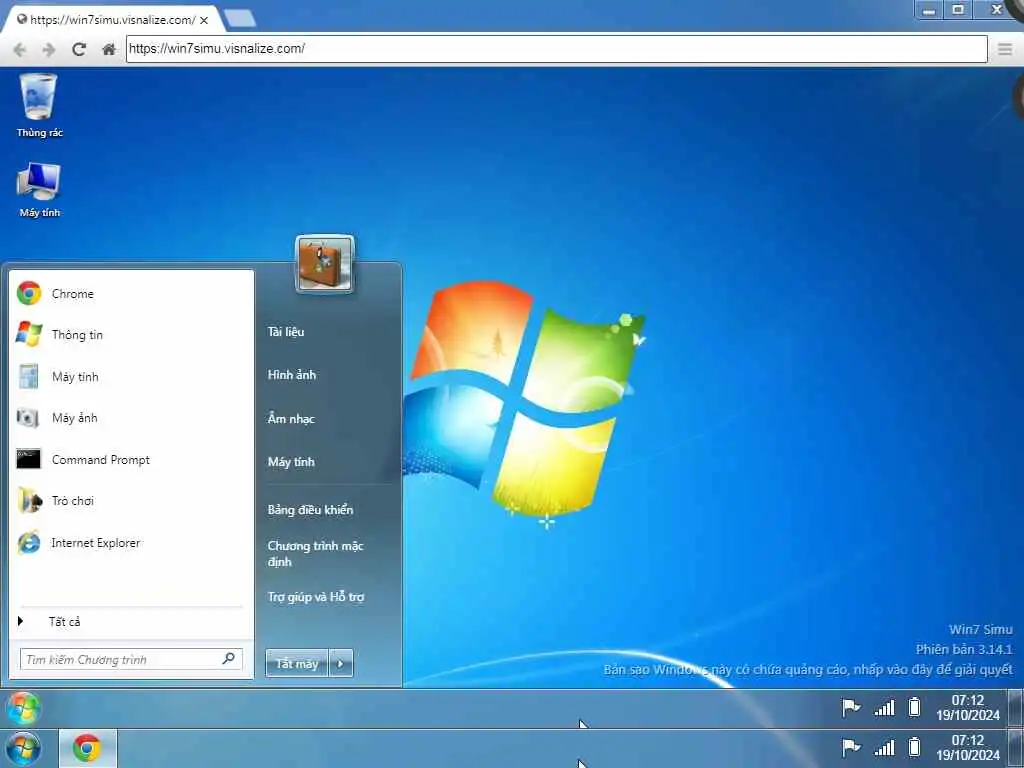
Task: Launch Máy tính calculator from Start menu list
Action: (131, 377)
